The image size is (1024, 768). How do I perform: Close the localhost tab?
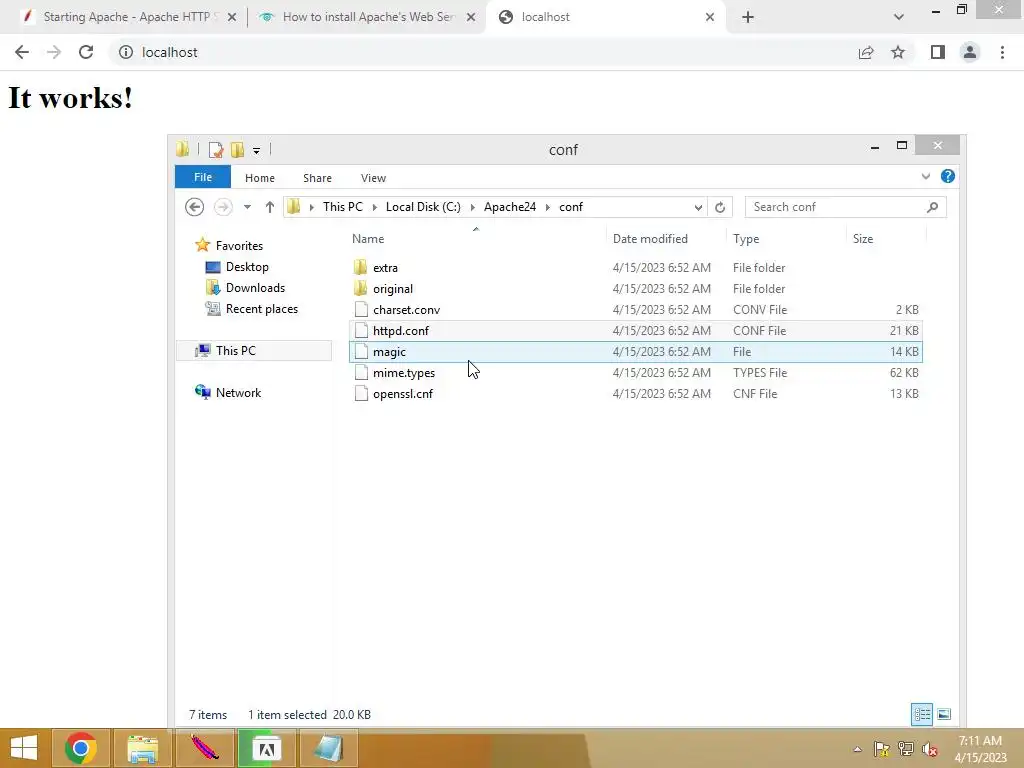point(710,17)
